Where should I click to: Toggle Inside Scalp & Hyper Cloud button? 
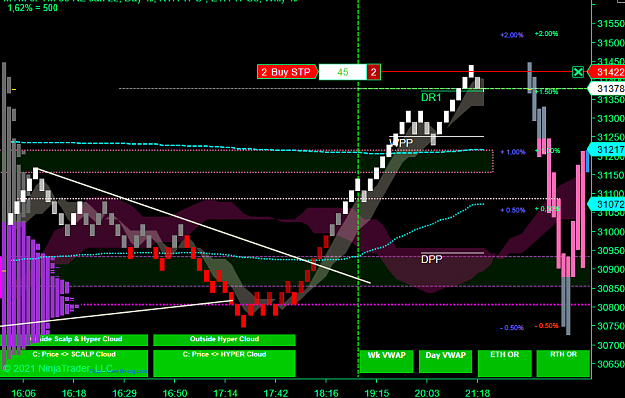[74, 339]
